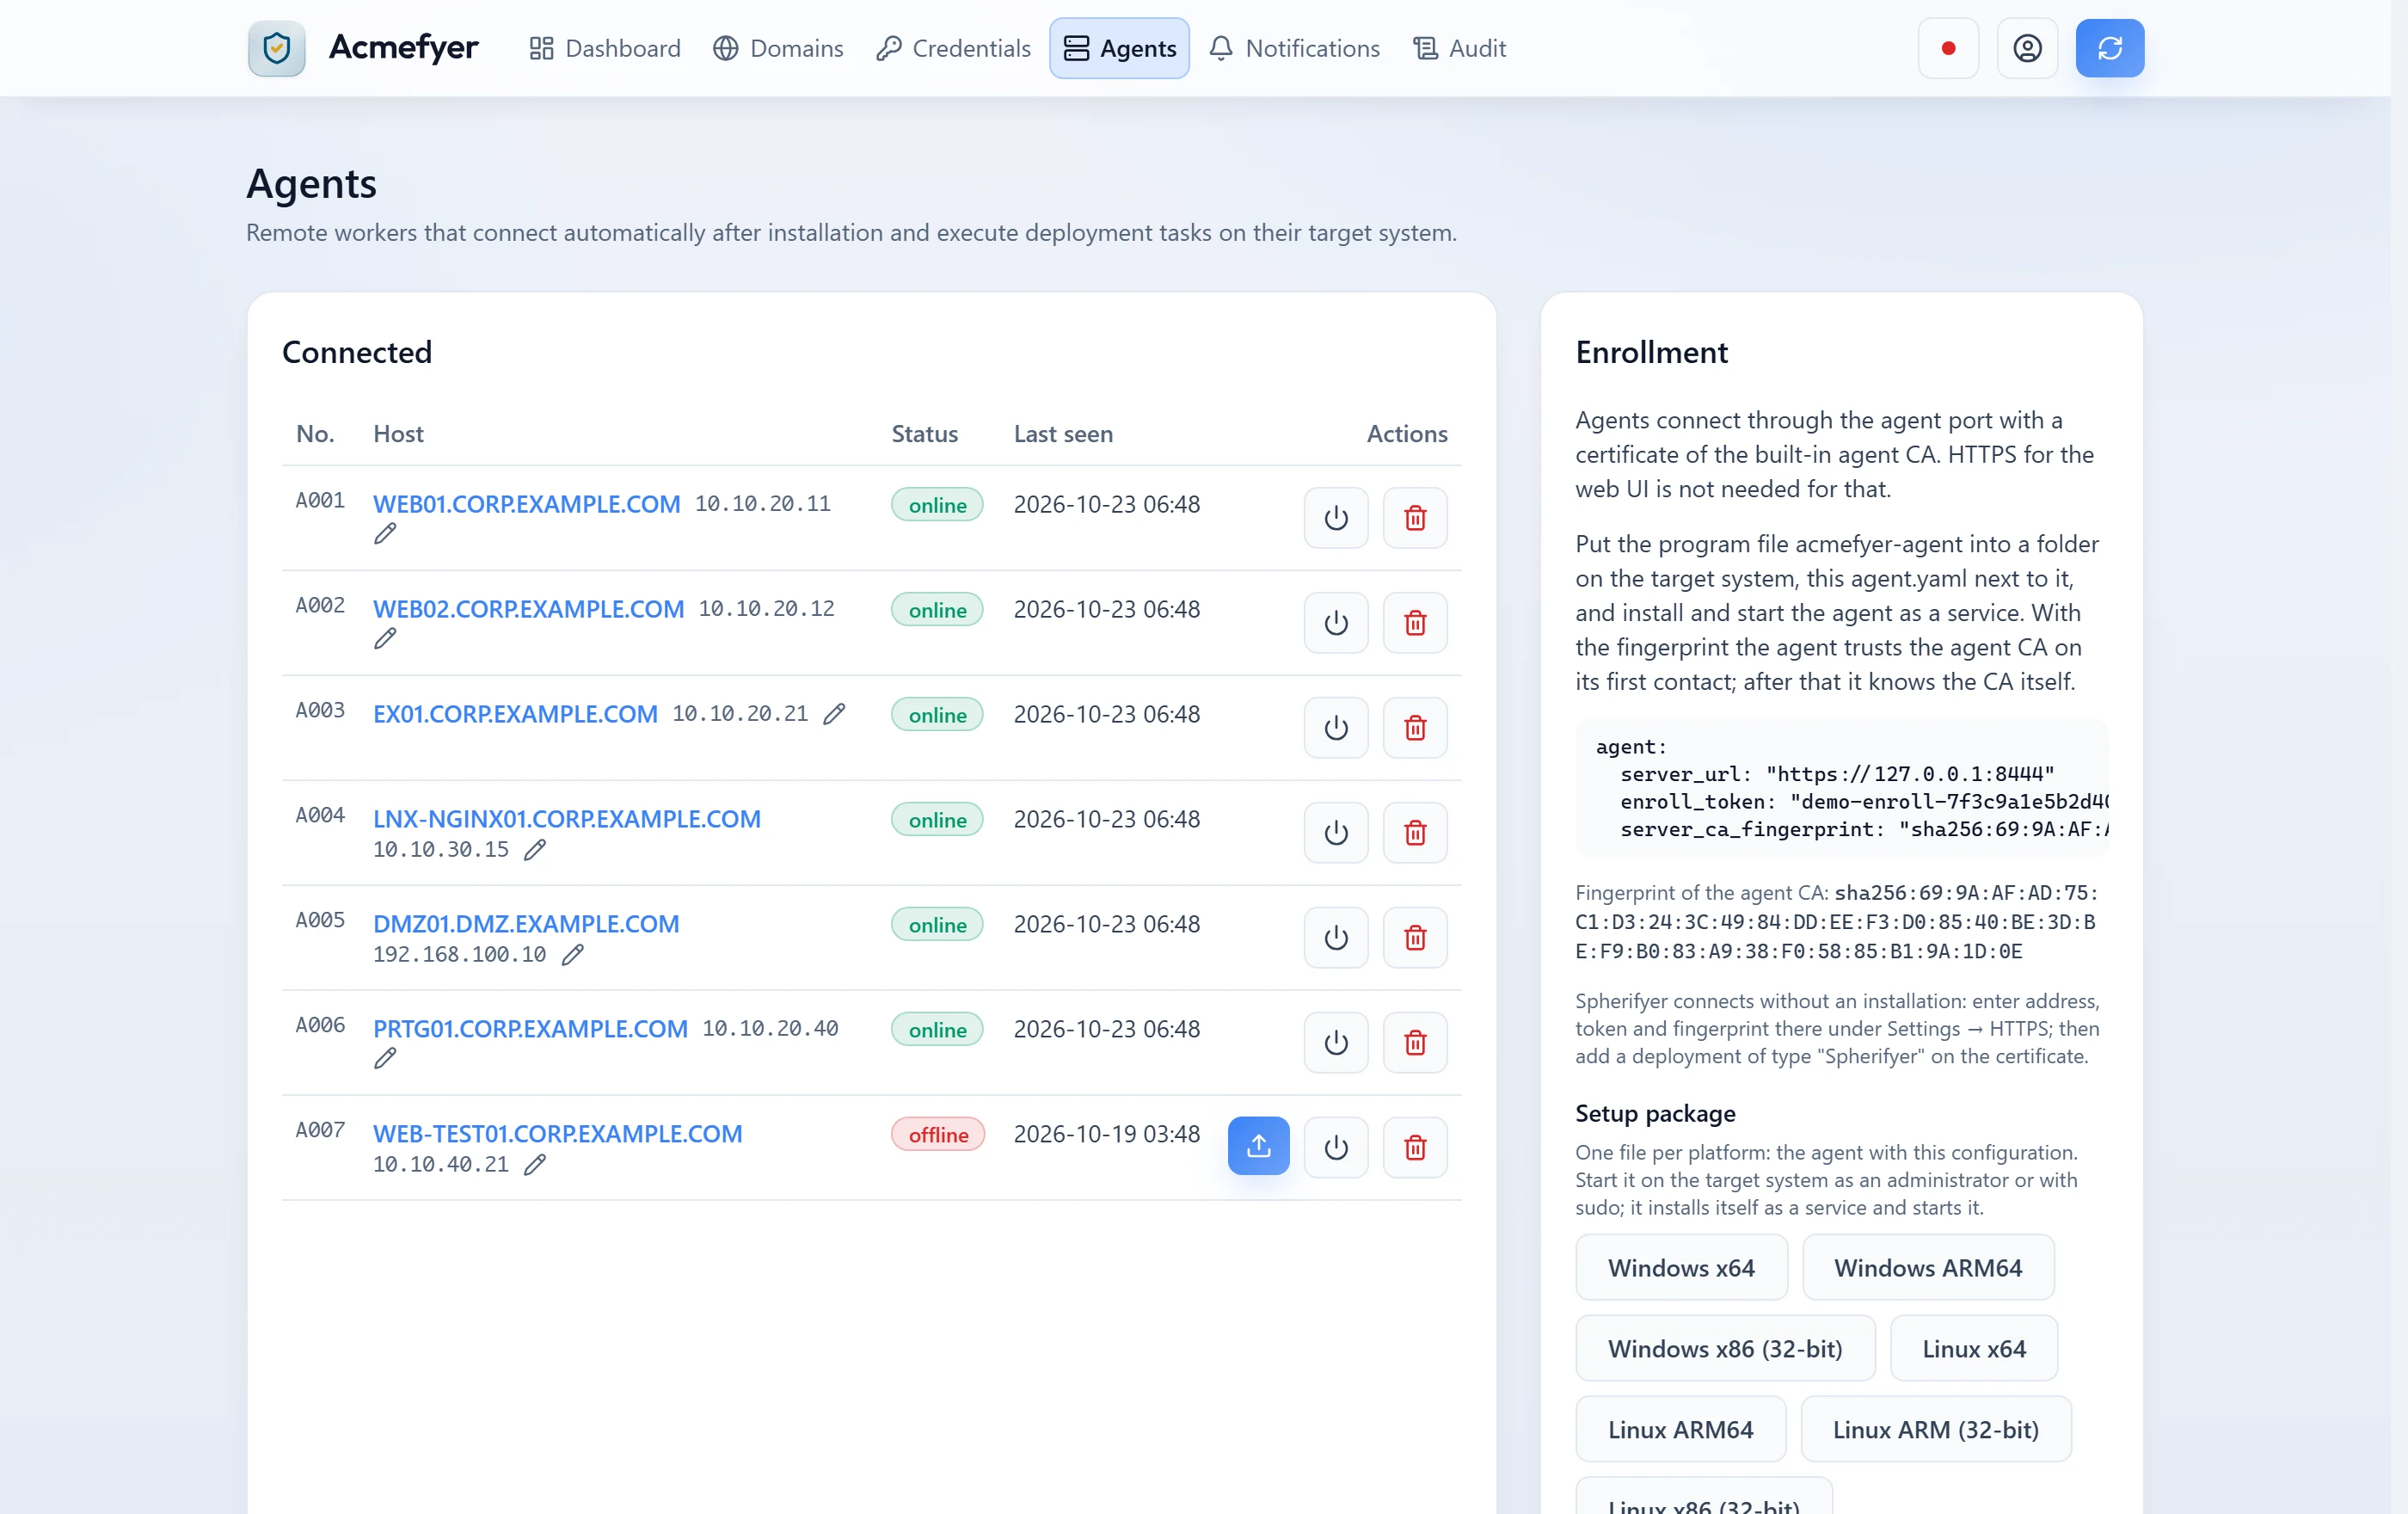Select the Agents nav item
This screenshot has height=1514, width=2408.
pos(1119,48)
